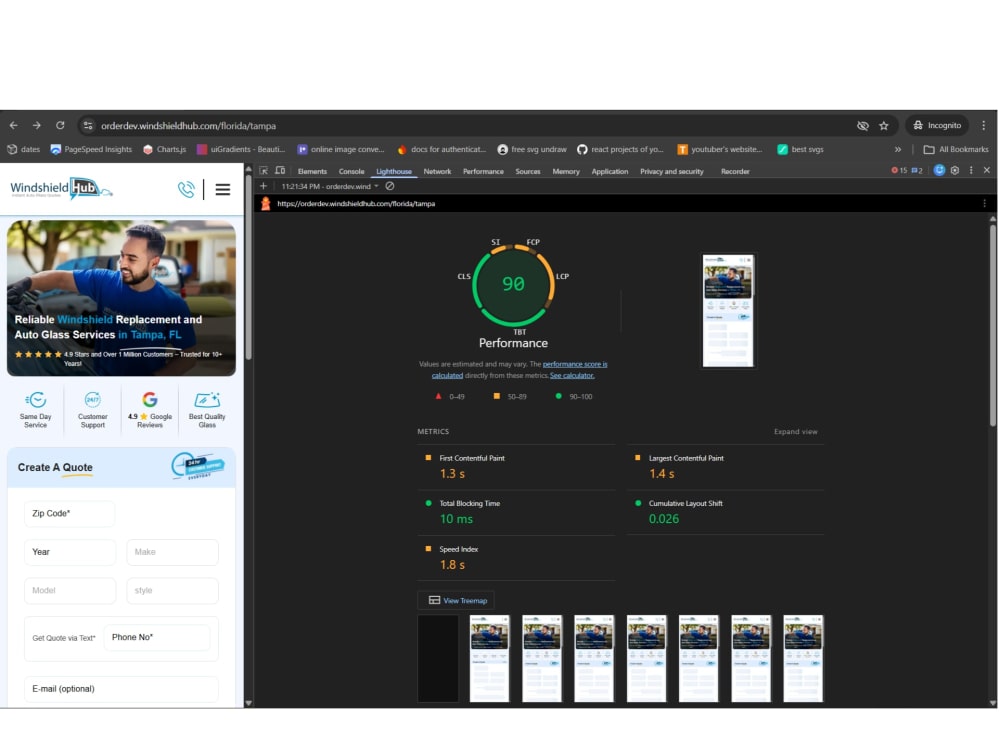Image resolution: width=1000 pixels, height=750 pixels.
Task: Open the Application tab
Action: pyautogui.click(x=610, y=172)
